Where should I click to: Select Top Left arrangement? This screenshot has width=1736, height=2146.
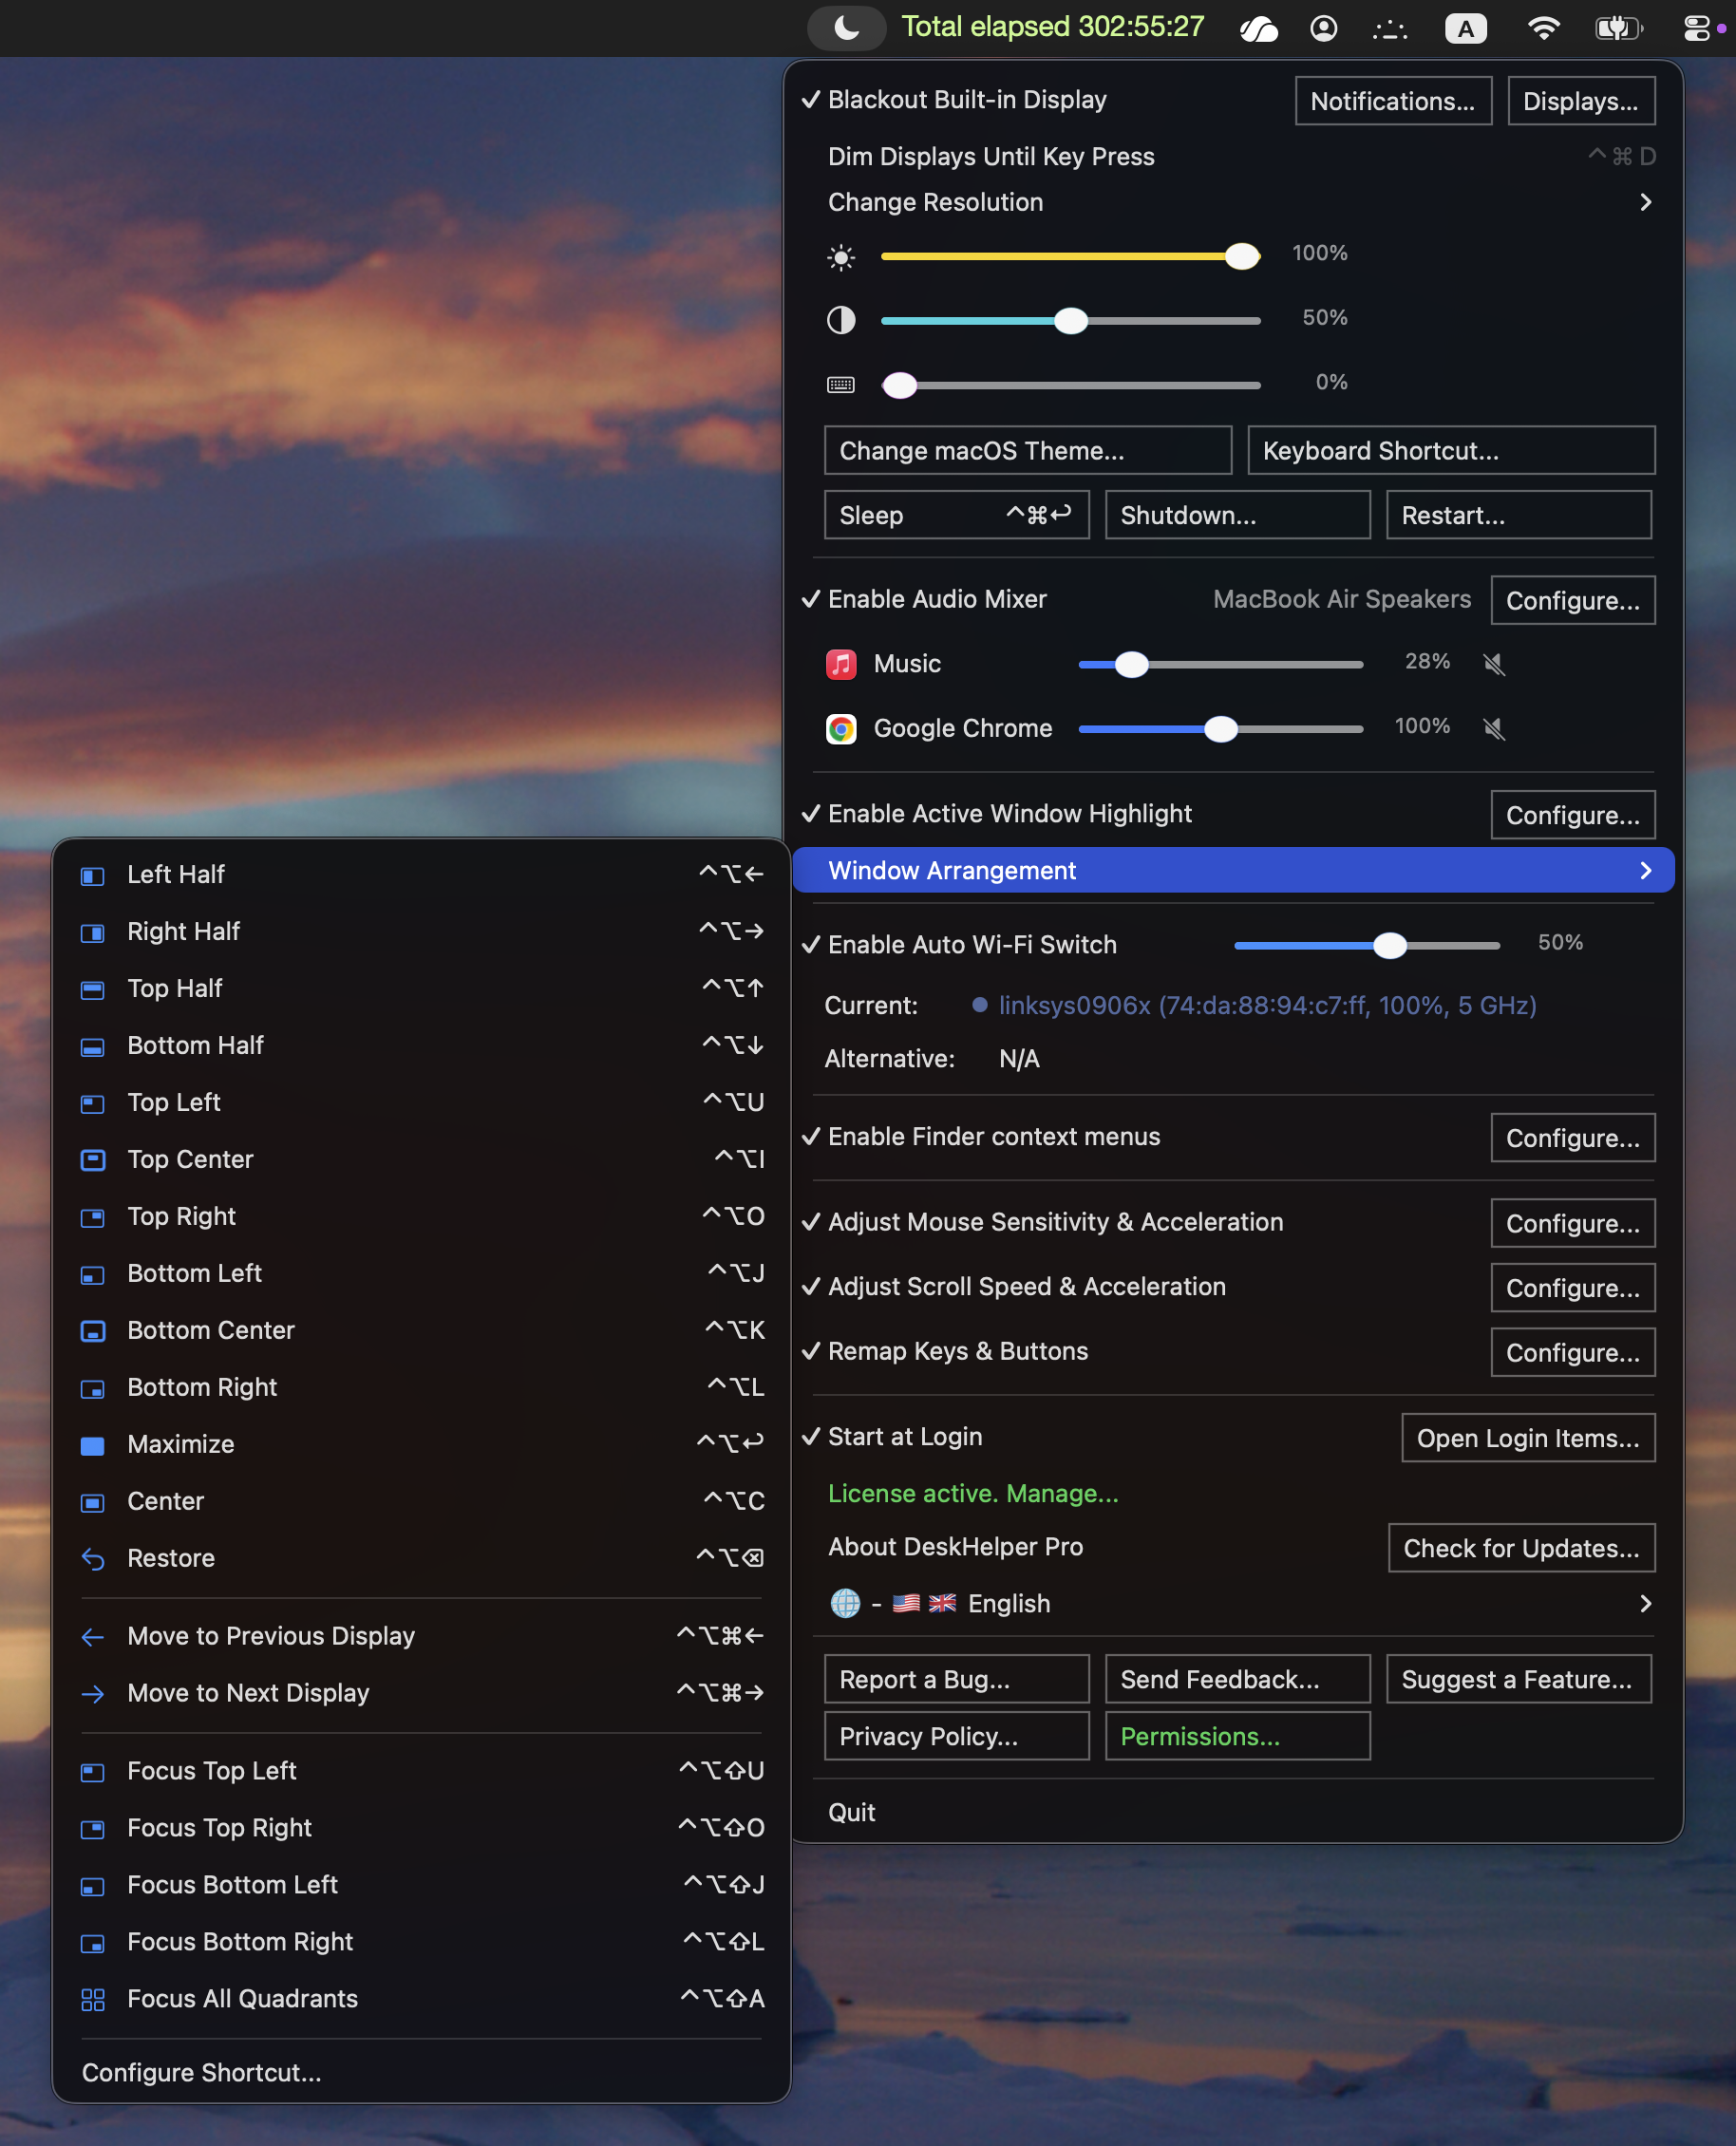[x=421, y=1103]
